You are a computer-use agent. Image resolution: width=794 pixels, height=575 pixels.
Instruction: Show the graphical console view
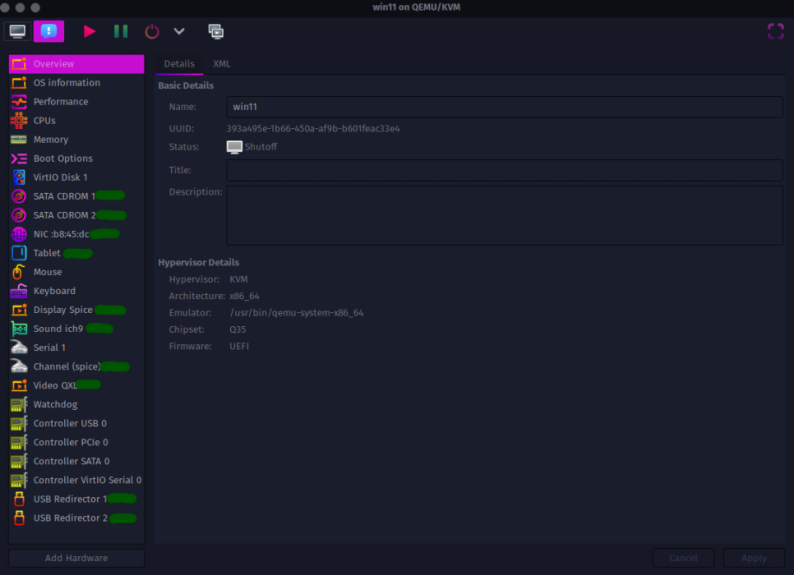click(17, 31)
